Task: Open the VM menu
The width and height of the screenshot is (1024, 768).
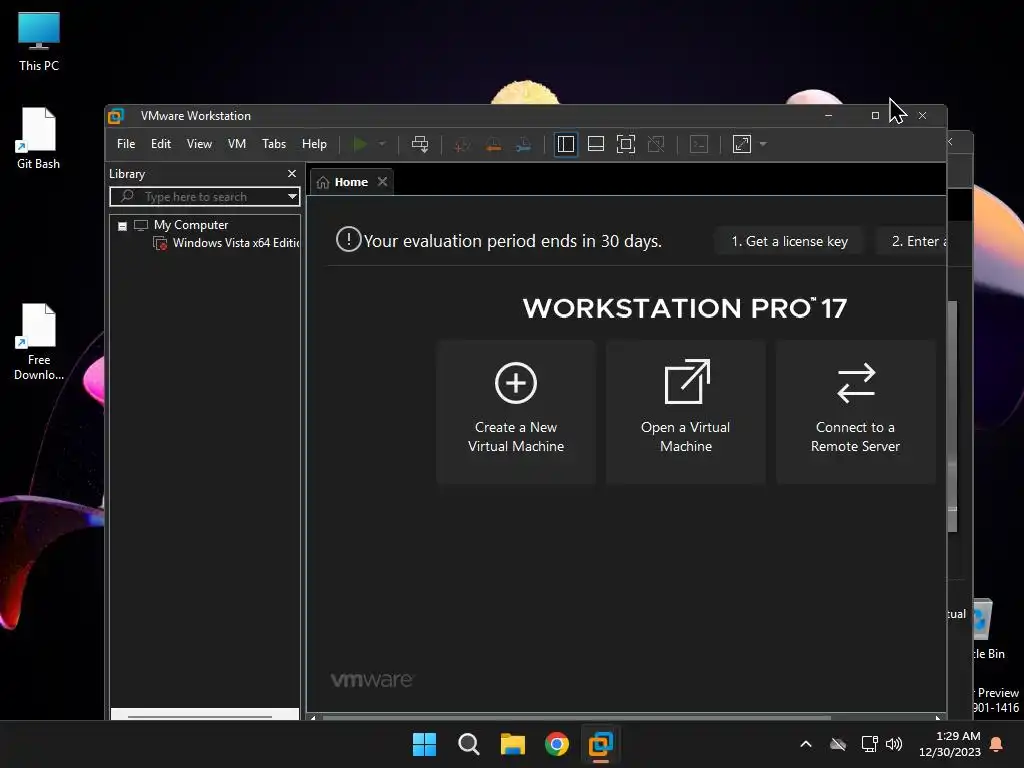Action: (236, 144)
